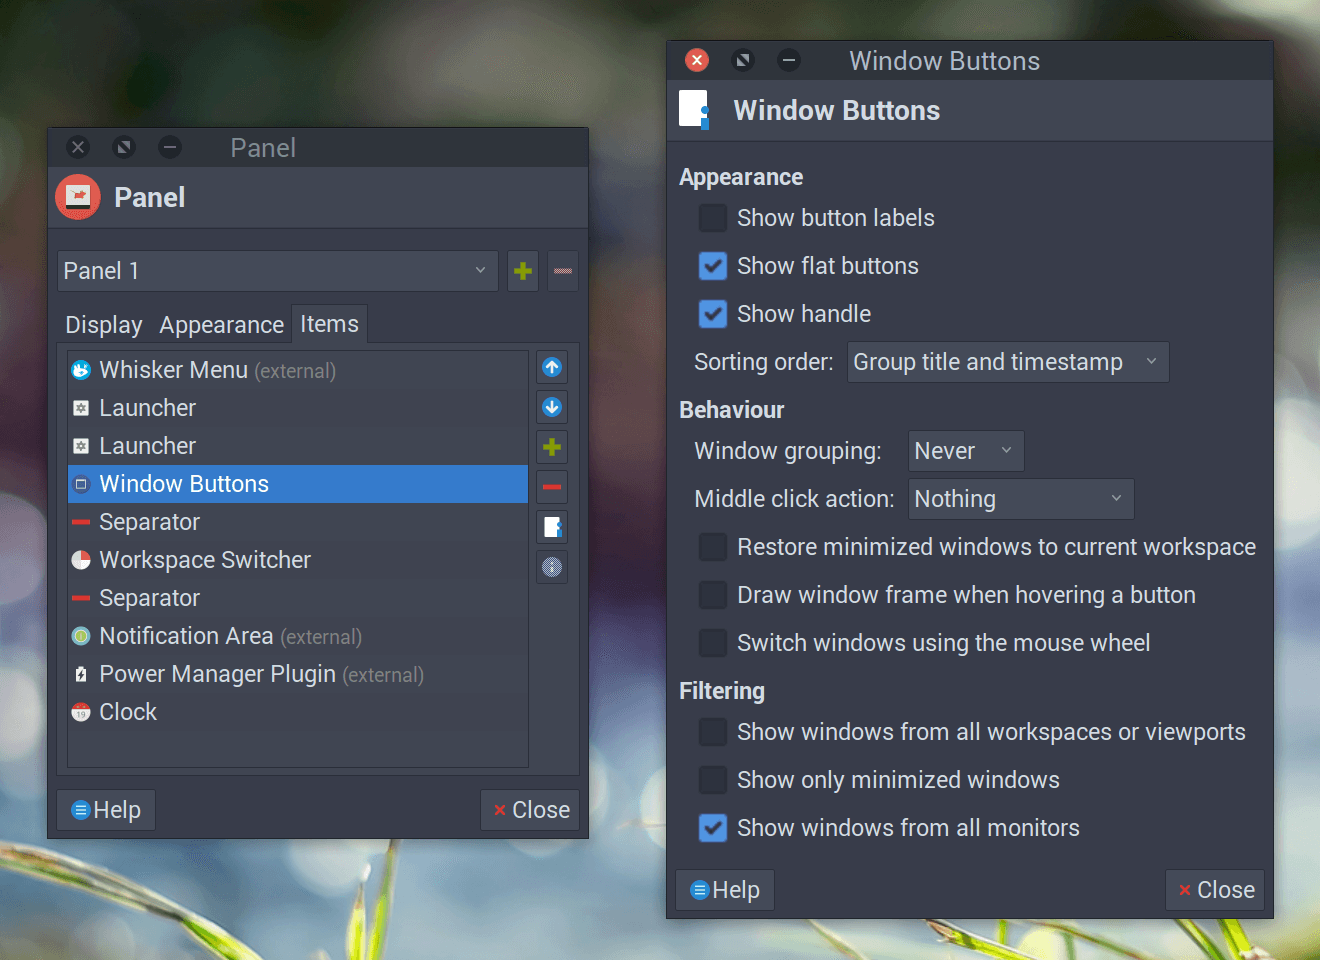This screenshot has width=1320, height=960.
Task: Select Workspace Switcher item
Action: [x=298, y=560]
